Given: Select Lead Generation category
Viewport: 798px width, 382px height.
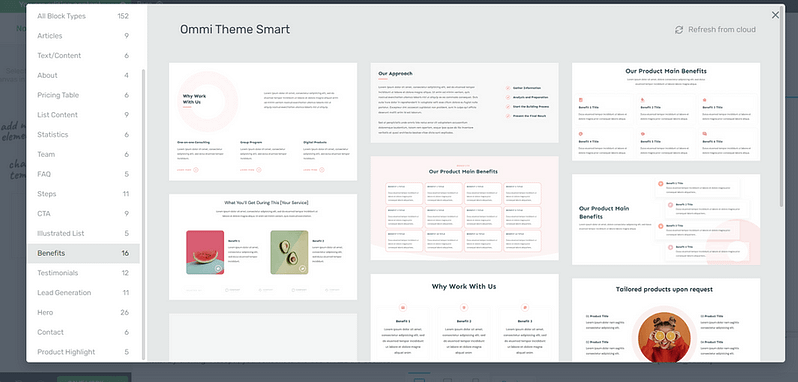Looking at the screenshot, I should [83, 292].
